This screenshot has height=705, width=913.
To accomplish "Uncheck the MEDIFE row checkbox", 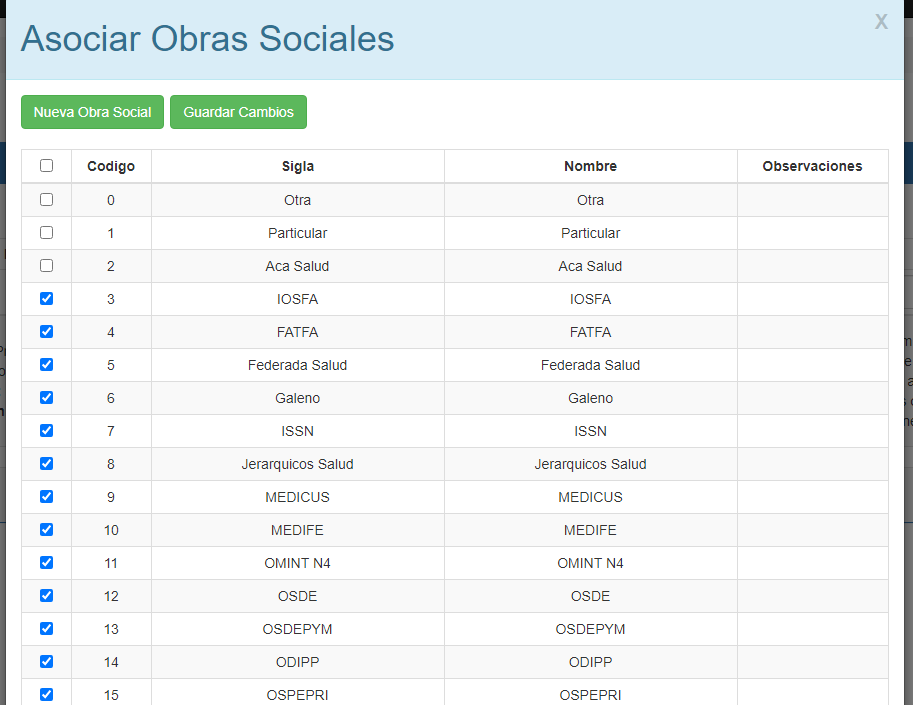I will click(x=46, y=530).
